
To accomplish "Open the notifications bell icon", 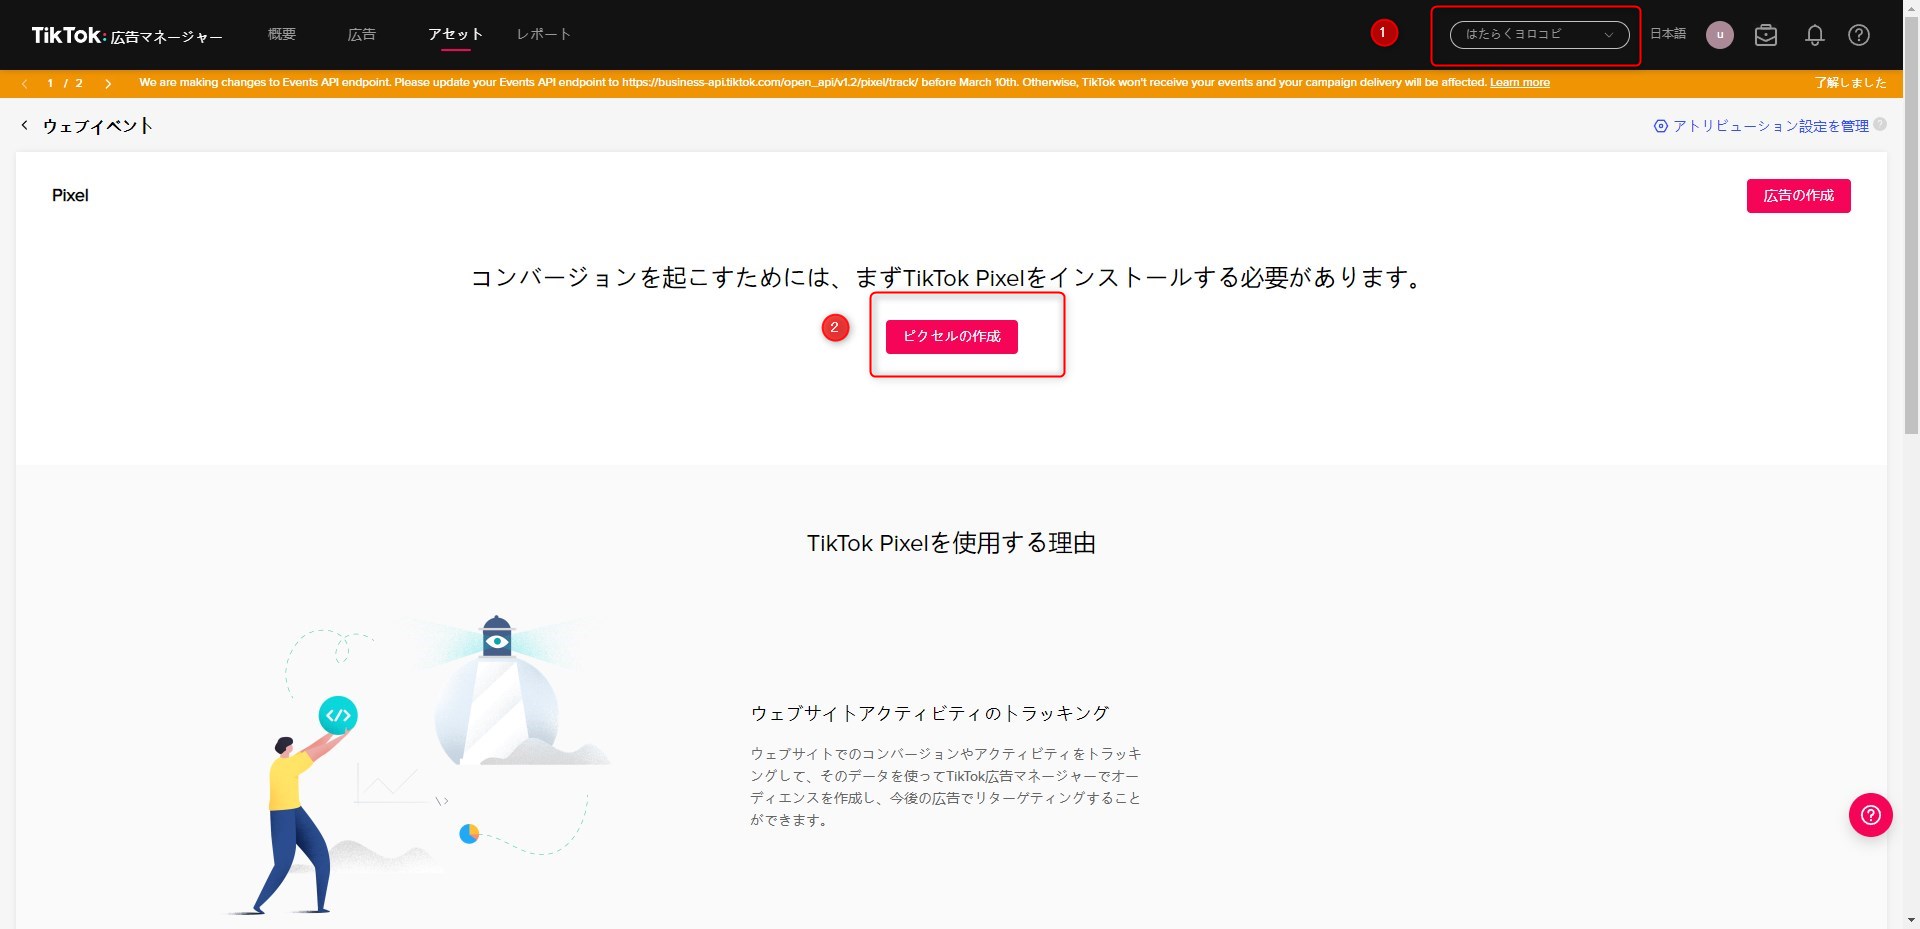I will pos(1814,35).
